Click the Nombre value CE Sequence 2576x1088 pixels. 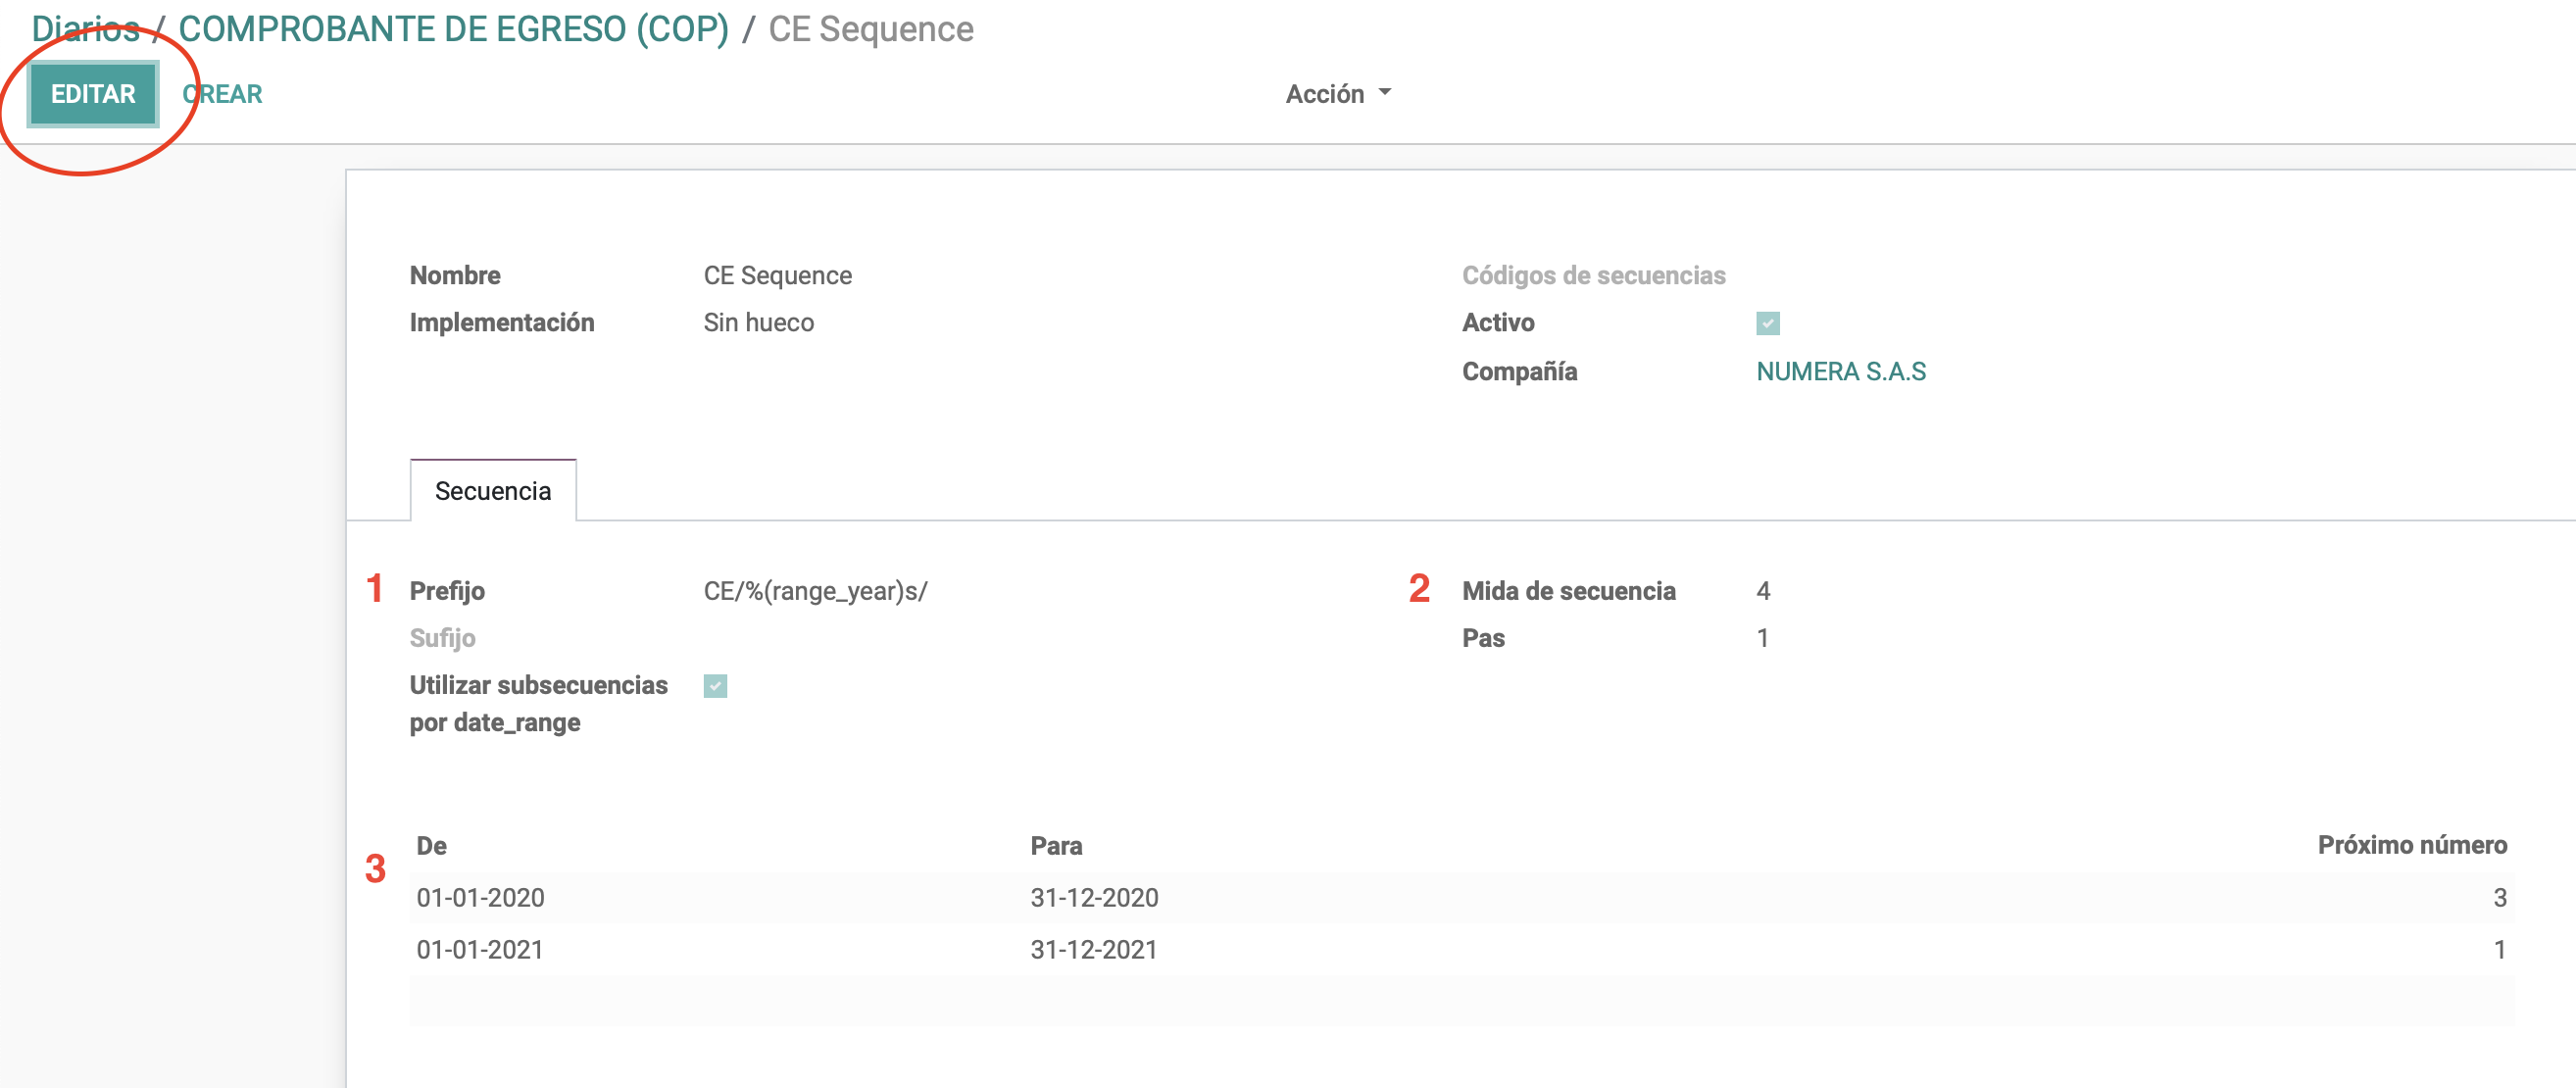(777, 275)
